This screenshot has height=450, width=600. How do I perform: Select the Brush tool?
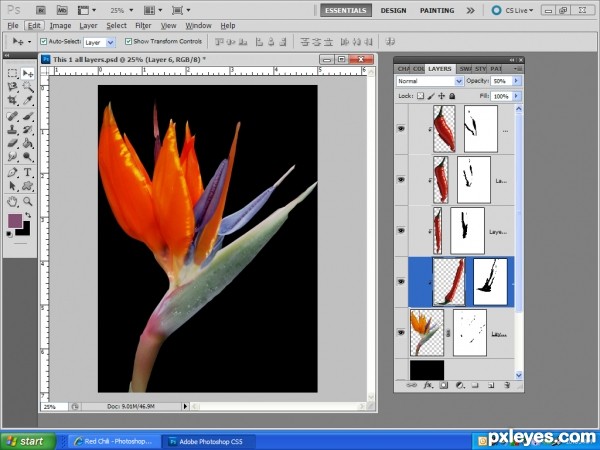(27, 116)
